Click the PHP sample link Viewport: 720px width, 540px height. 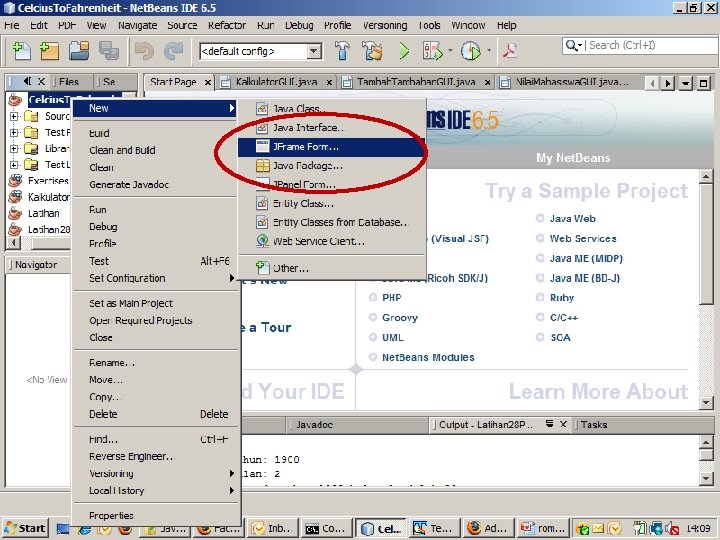point(392,298)
